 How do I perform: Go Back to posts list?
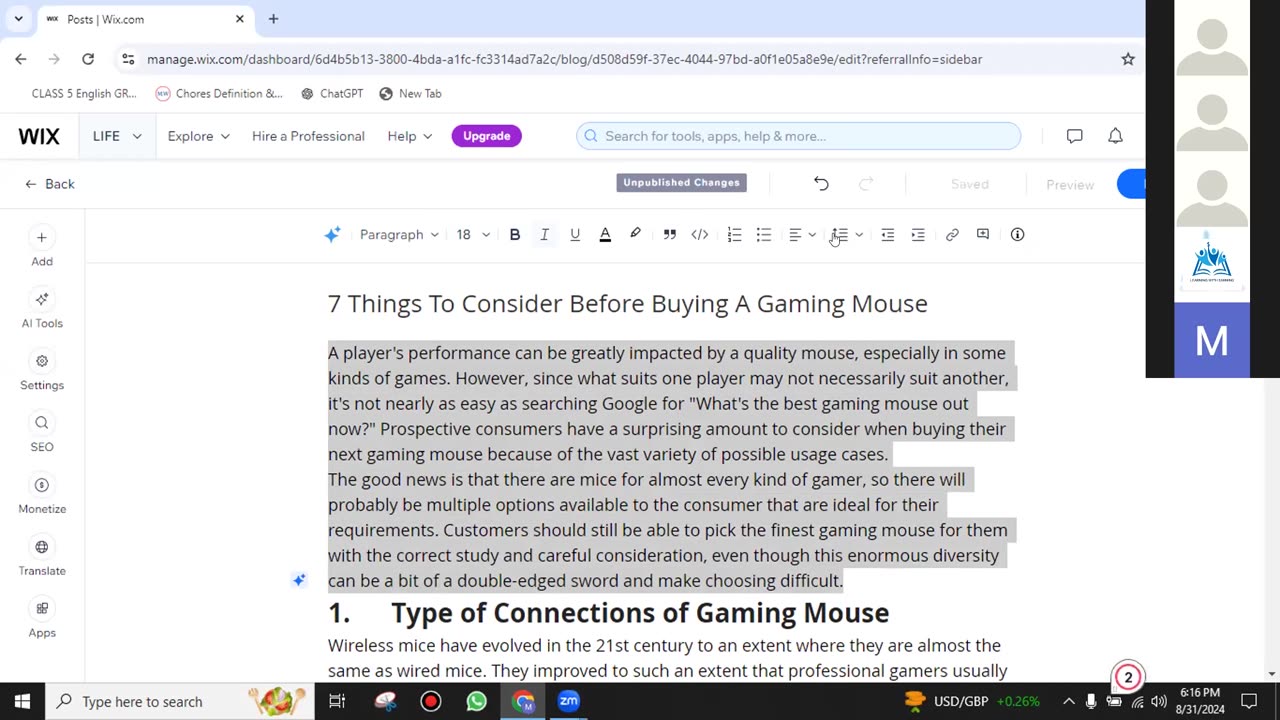pyautogui.click(x=50, y=184)
